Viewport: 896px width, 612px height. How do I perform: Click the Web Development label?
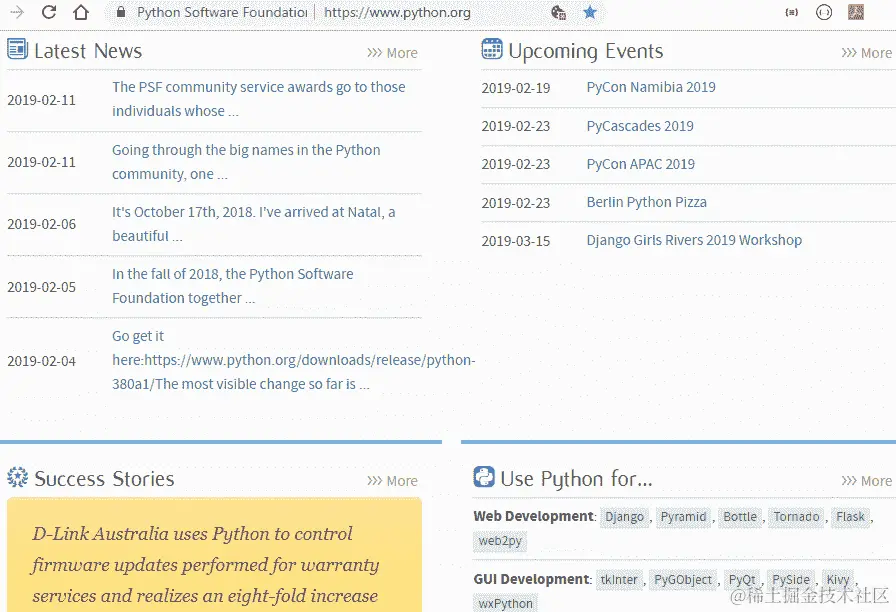click(x=534, y=516)
